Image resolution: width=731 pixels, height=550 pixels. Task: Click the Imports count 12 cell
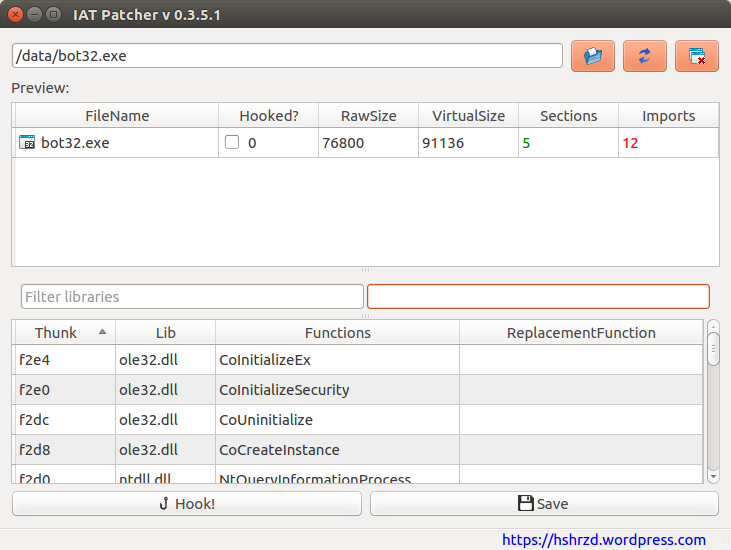point(668,143)
